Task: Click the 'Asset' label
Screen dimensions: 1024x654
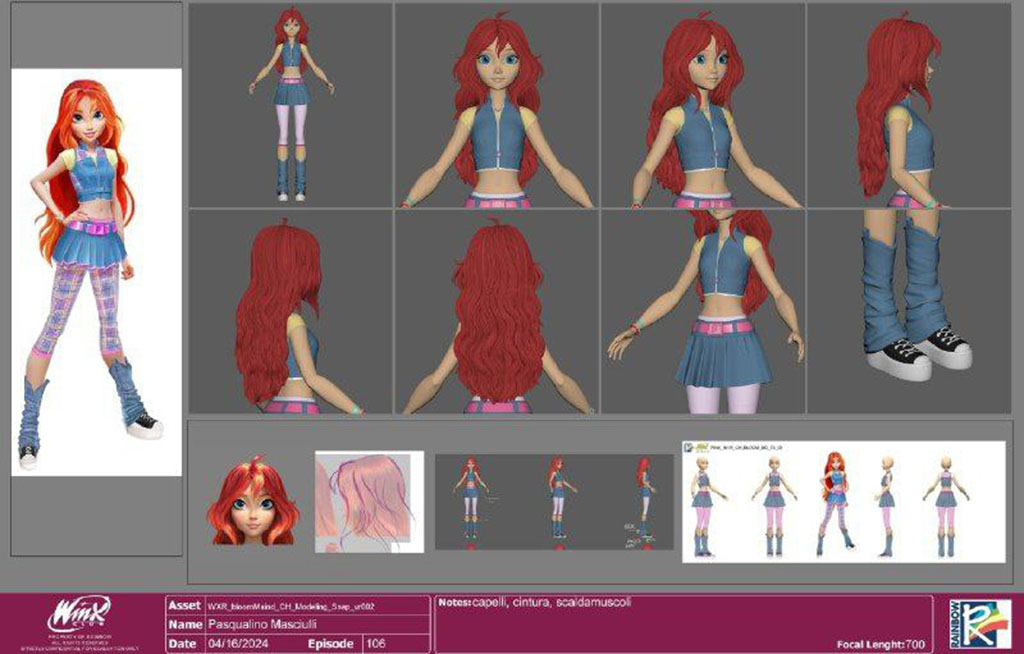Action: tap(185, 606)
